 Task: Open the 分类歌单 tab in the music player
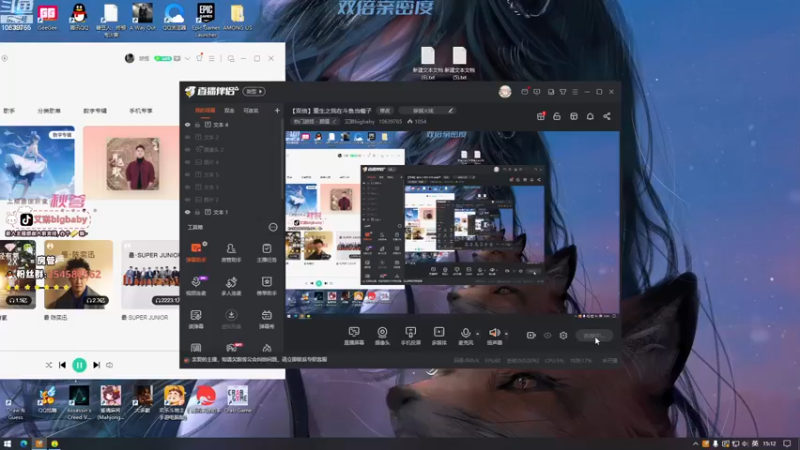click(x=49, y=111)
